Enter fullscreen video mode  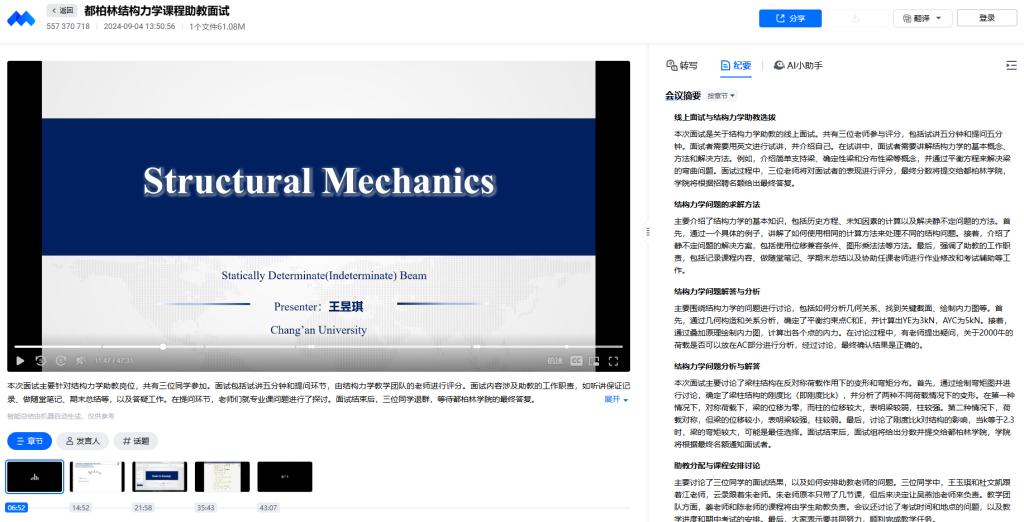coord(614,360)
